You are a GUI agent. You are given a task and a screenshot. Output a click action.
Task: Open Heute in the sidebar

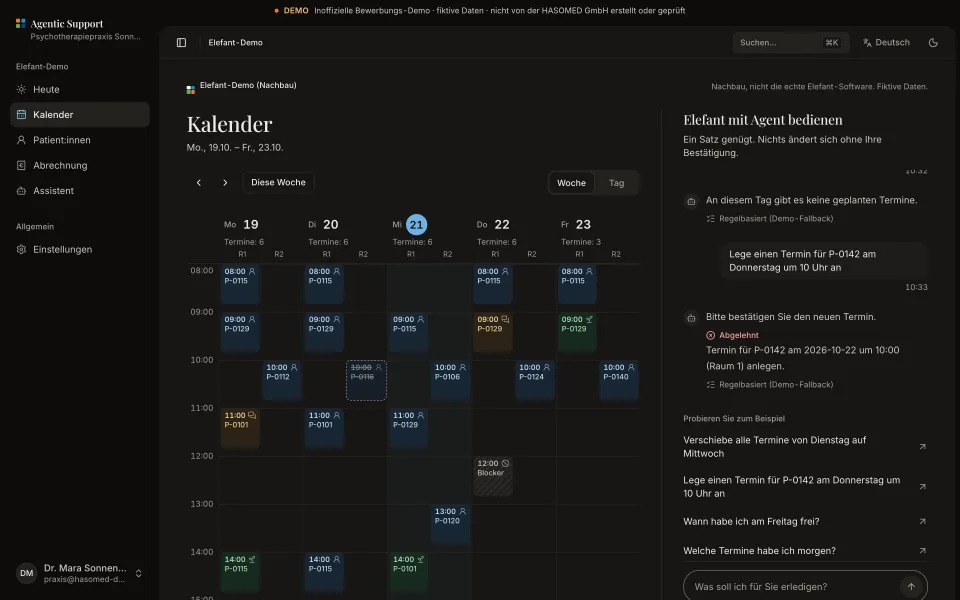pos(80,89)
